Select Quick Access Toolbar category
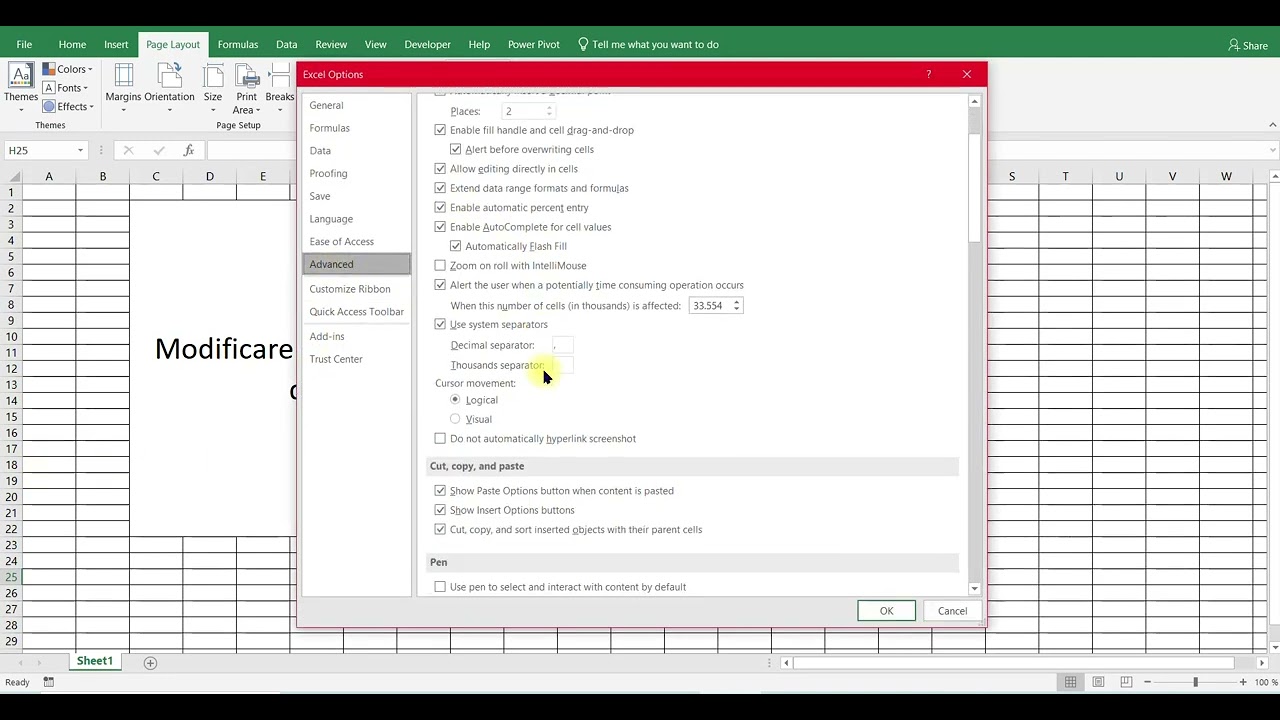This screenshot has width=1280, height=720. 356,312
